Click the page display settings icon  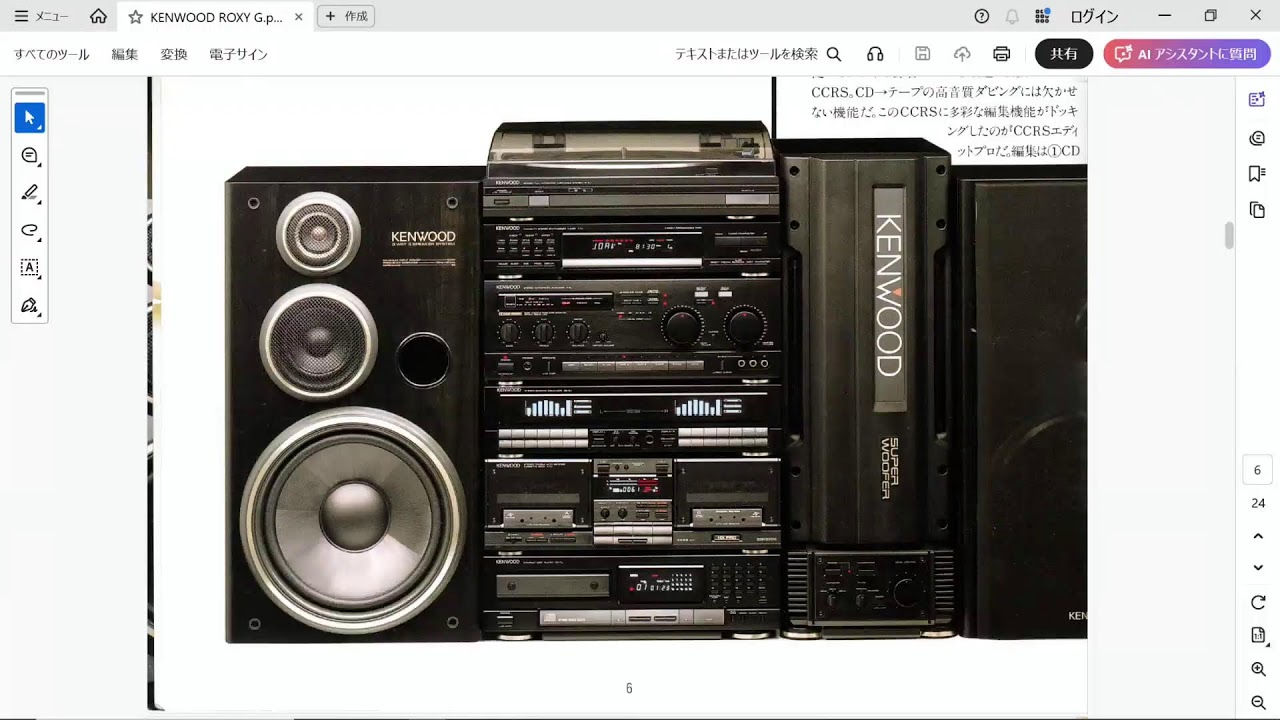[x=1258, y=635]
